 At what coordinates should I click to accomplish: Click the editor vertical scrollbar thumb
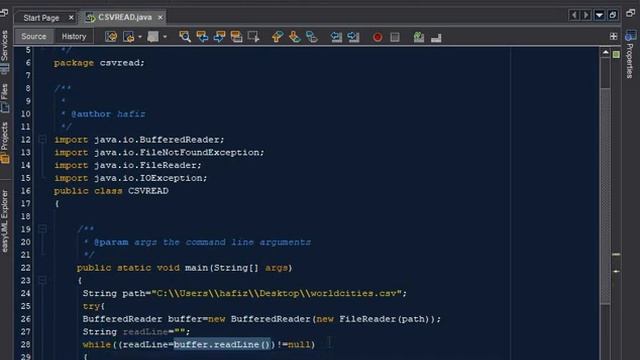605,196
